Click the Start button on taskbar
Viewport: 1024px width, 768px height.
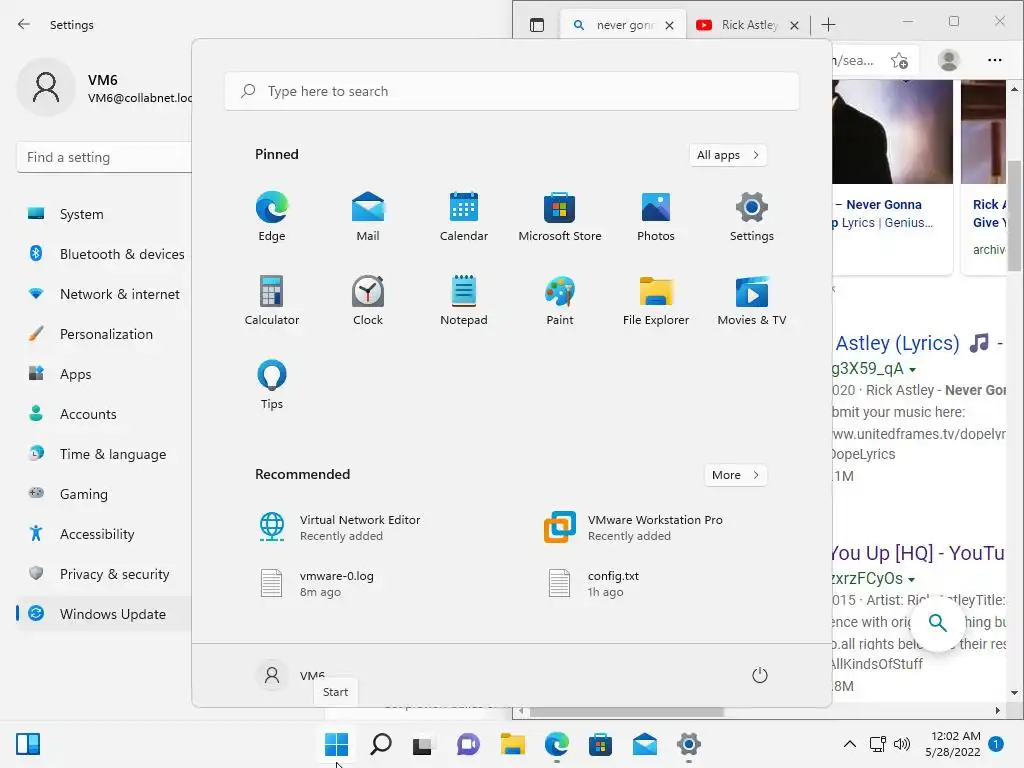point(336,744)
